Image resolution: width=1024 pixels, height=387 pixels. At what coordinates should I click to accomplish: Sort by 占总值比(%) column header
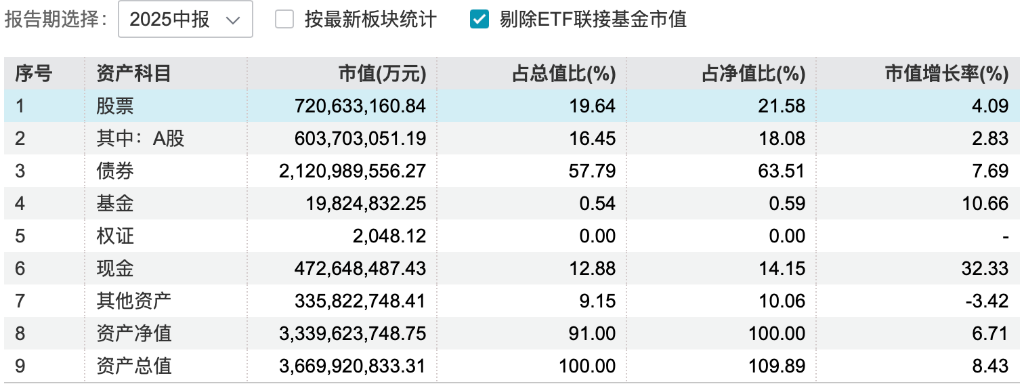563,74
